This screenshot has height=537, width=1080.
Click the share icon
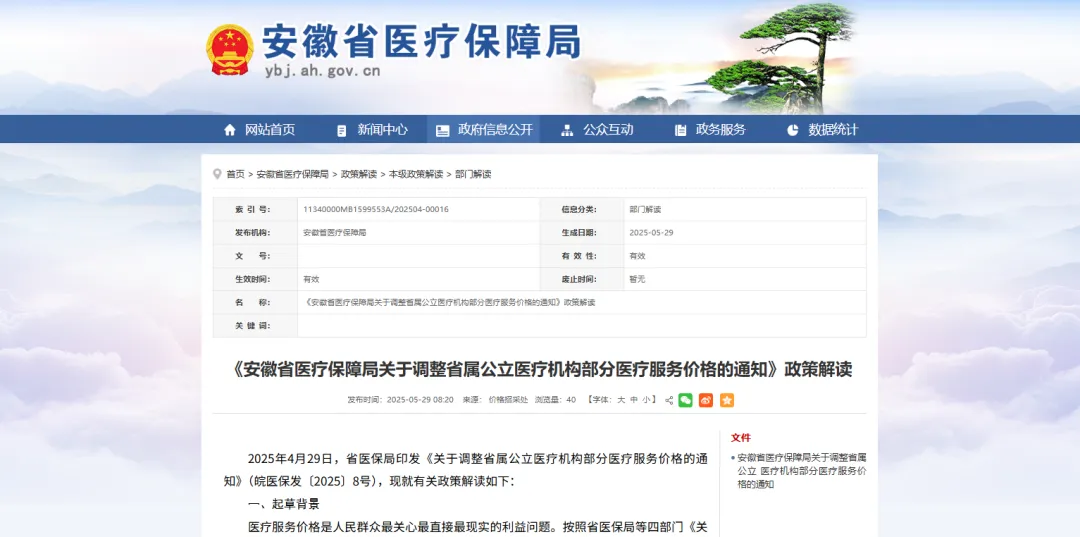669,400
